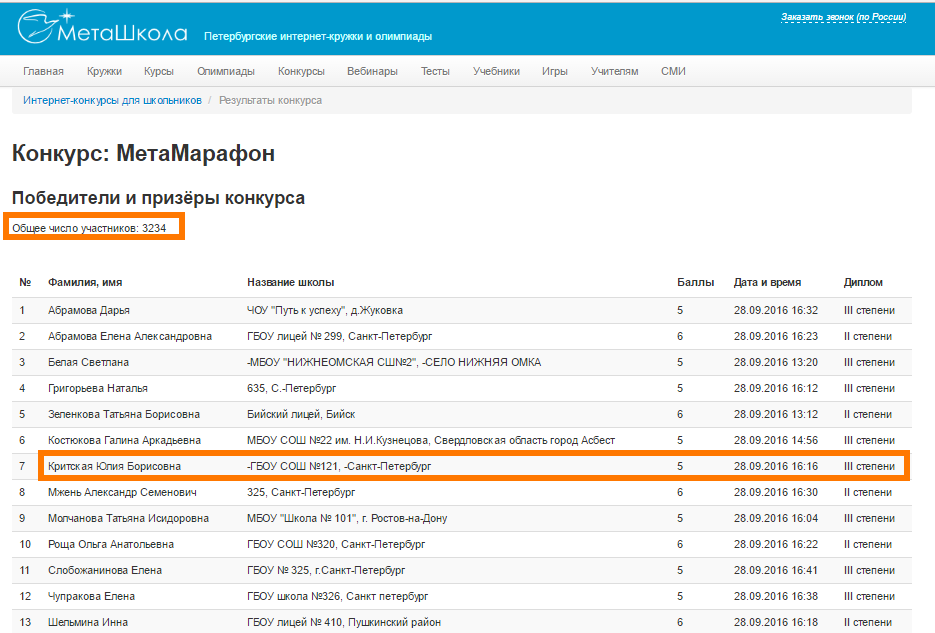Go to the Учебники section
This screenshot has height=633, width=935.
496,71
